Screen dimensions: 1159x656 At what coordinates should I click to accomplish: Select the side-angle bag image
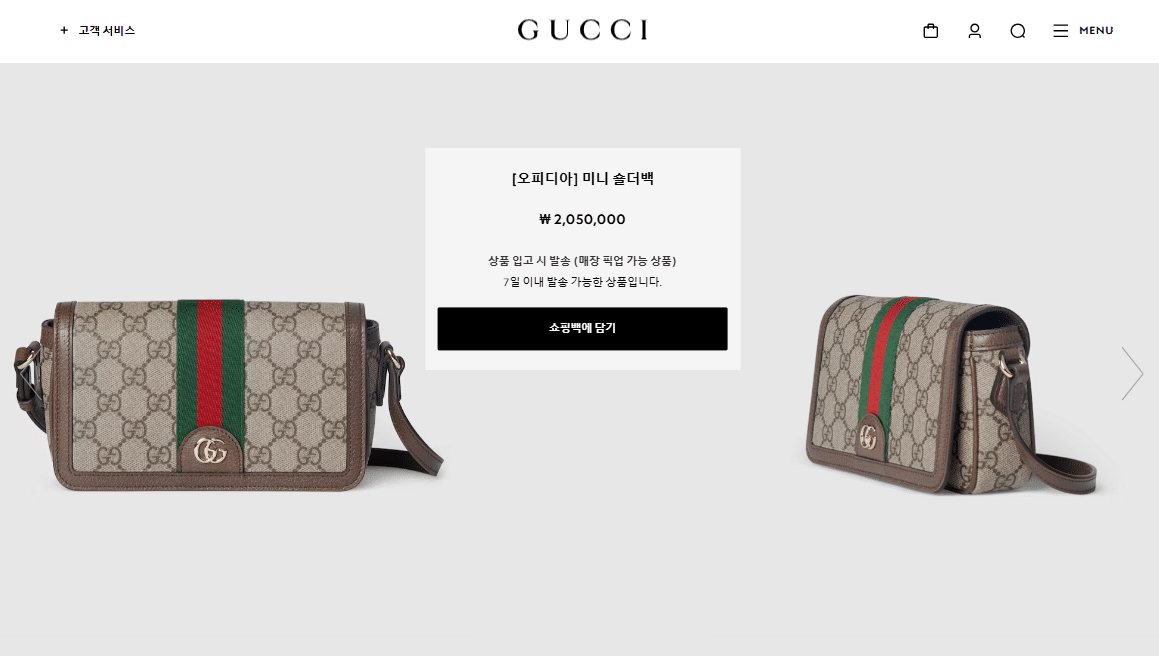point(952,395)
